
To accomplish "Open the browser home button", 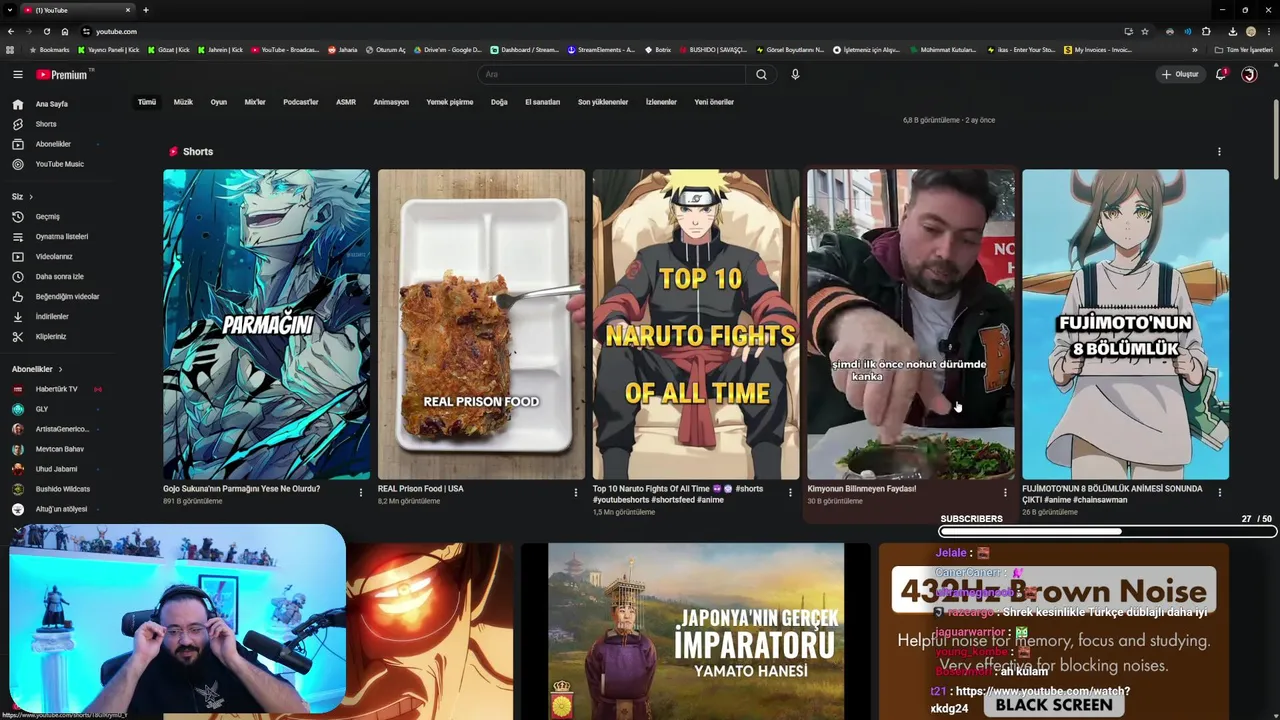I will pyautogui.click(x=65, y=31).
